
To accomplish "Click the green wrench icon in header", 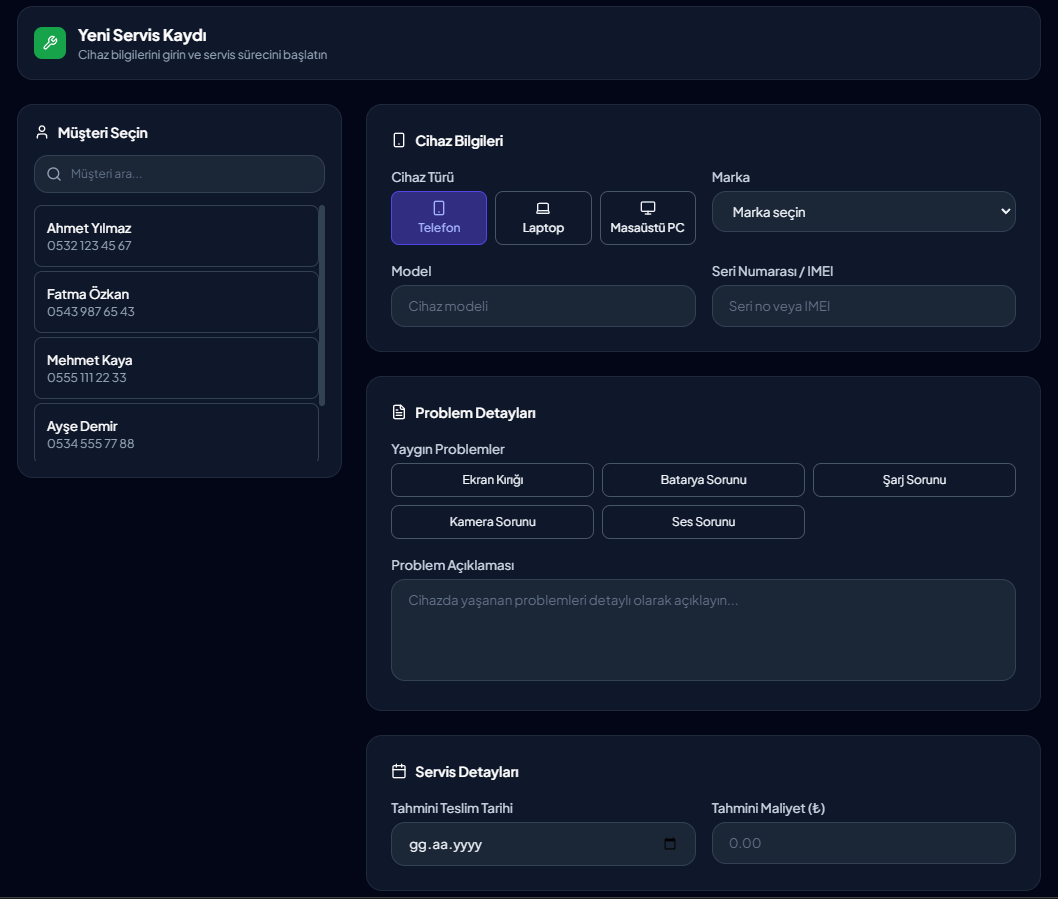I will (x=50, y=43).
